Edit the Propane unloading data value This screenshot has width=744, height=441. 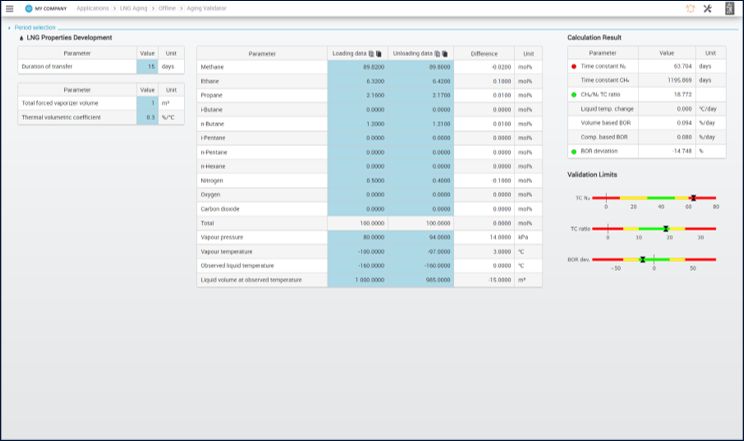pos(421,95)
